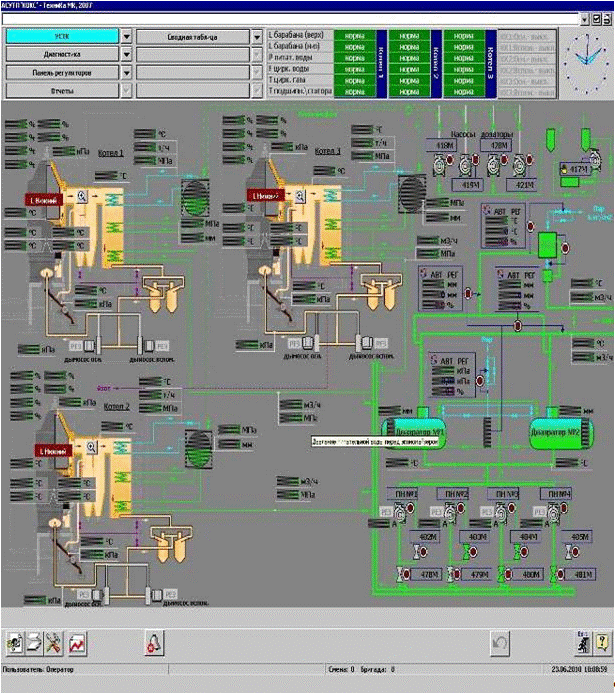This screenshot has width=615, height=693.
Task: Expand the dropdown arrow next to УСТК
Action: pyautogui.click(x=126, y=36)
